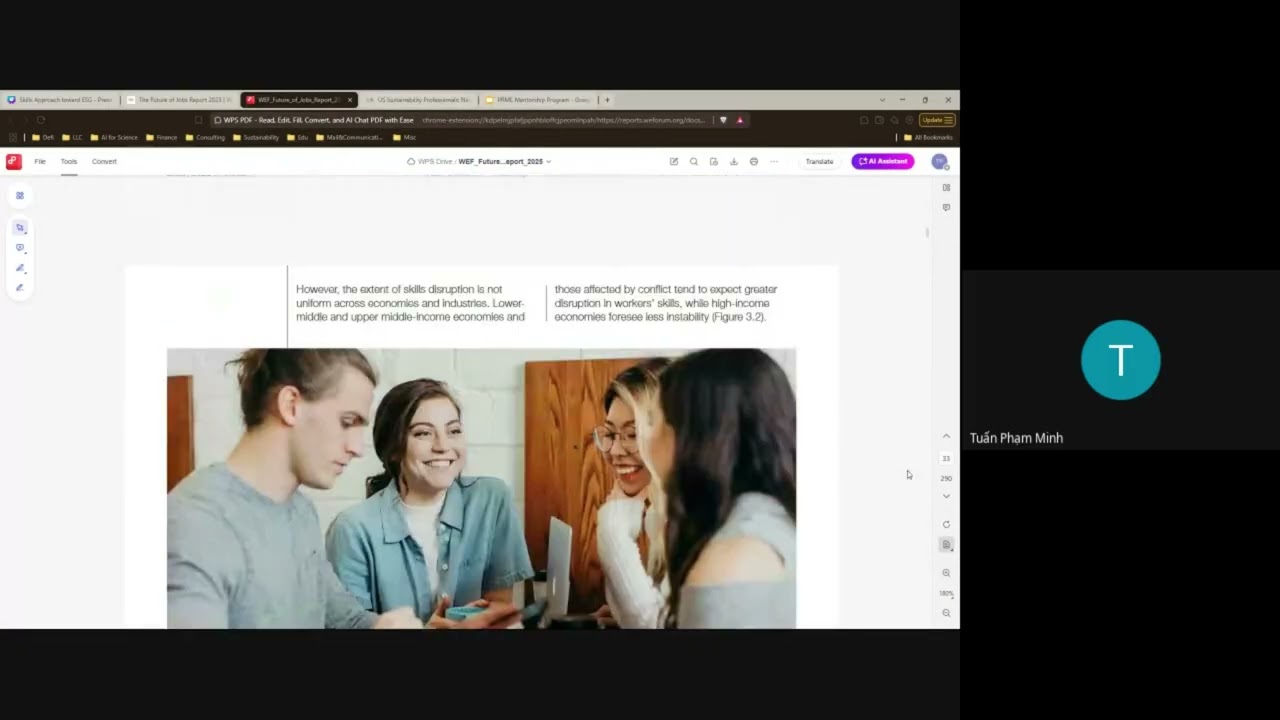The height and width of the screenshot is (720, 1280).
Task: Open the Finance bookmarks folder
Action: [161, 137]
